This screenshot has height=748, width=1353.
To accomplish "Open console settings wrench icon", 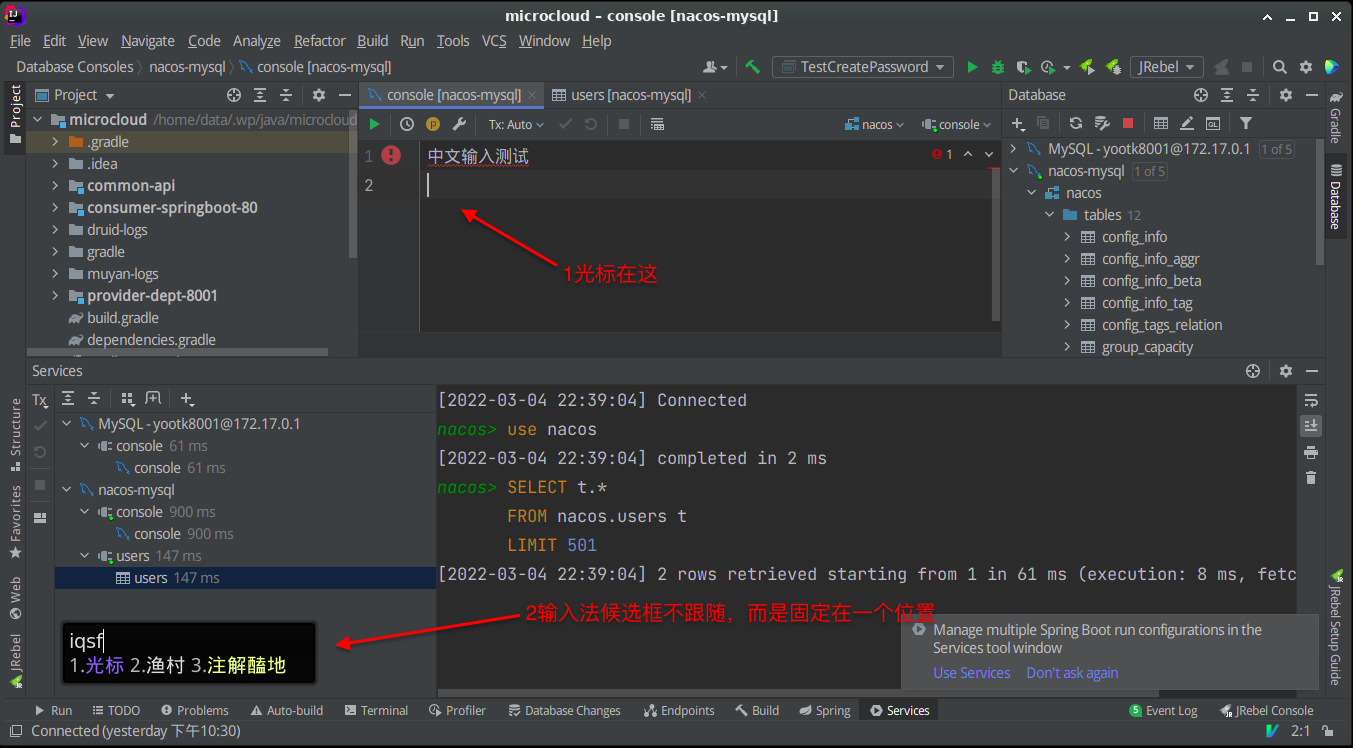I will [459, 125].
